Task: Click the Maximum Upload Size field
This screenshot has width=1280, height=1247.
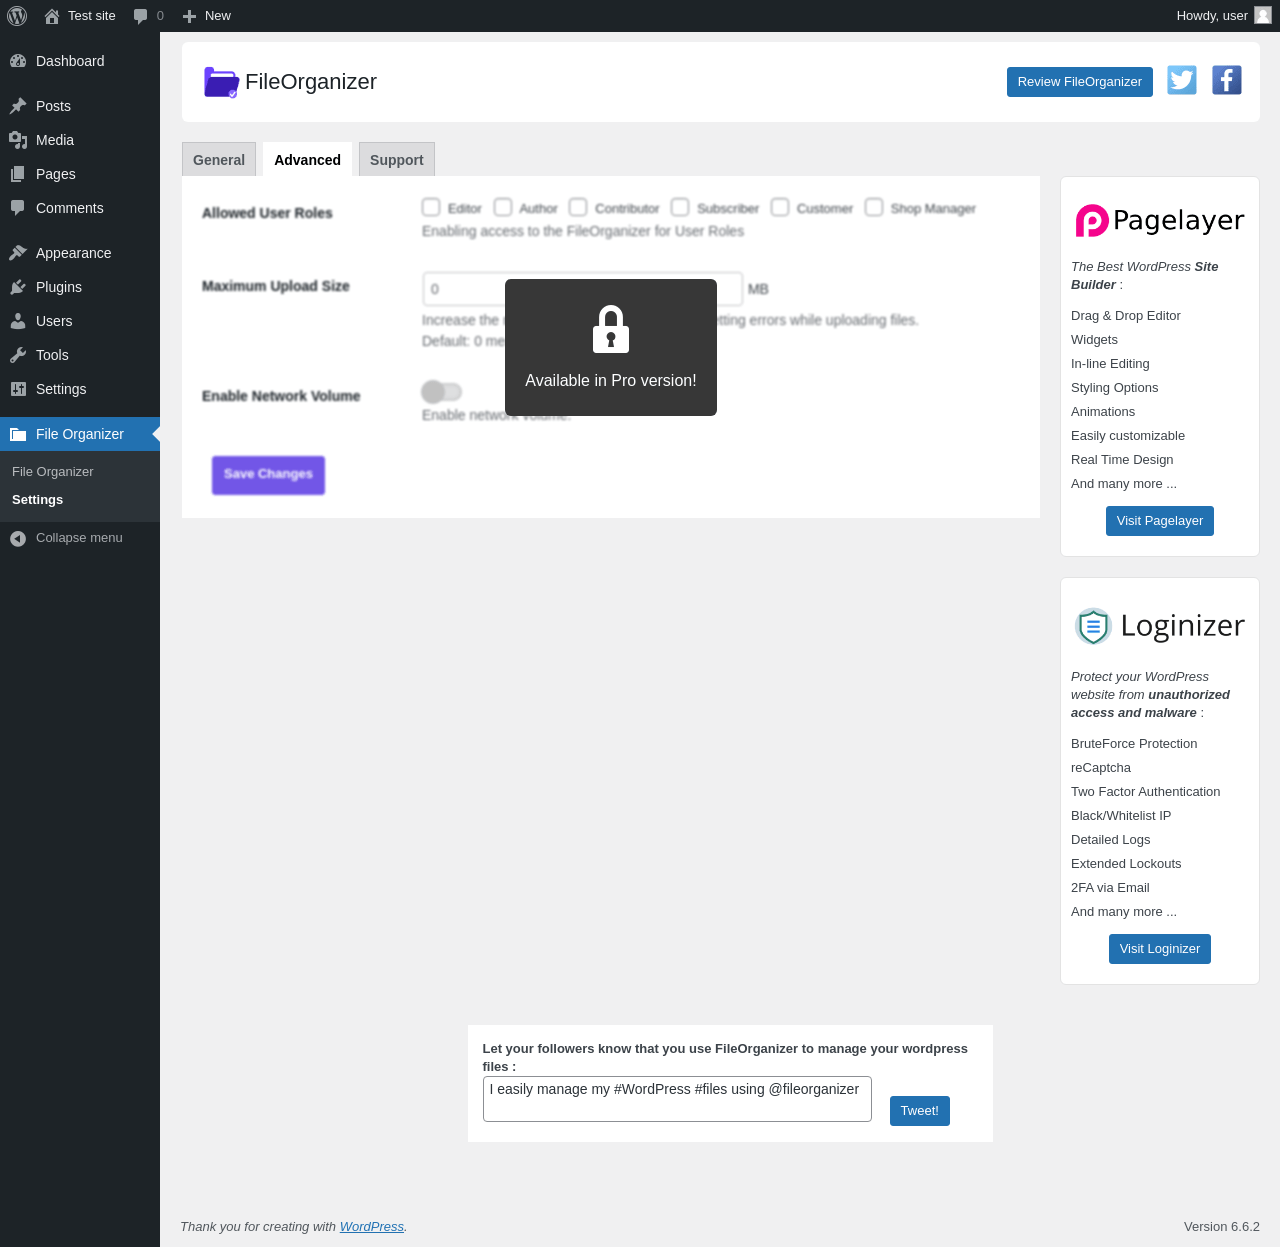Action: pos(582,289)
